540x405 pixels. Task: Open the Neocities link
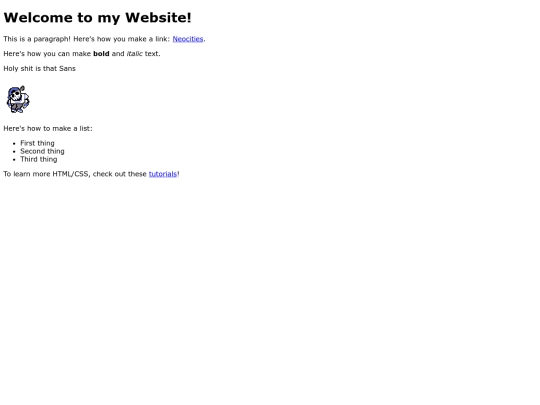coord(188,39)
